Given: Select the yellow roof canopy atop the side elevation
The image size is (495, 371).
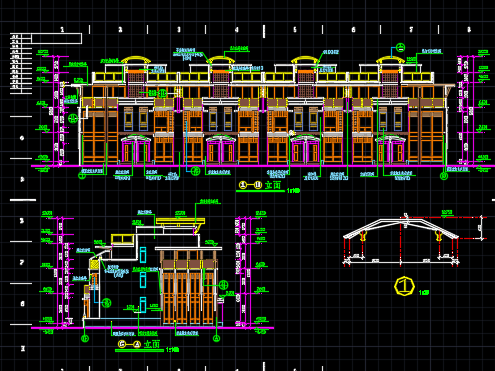Looking at the screenshot, I should pyautogui.click(x=180, y=221).
